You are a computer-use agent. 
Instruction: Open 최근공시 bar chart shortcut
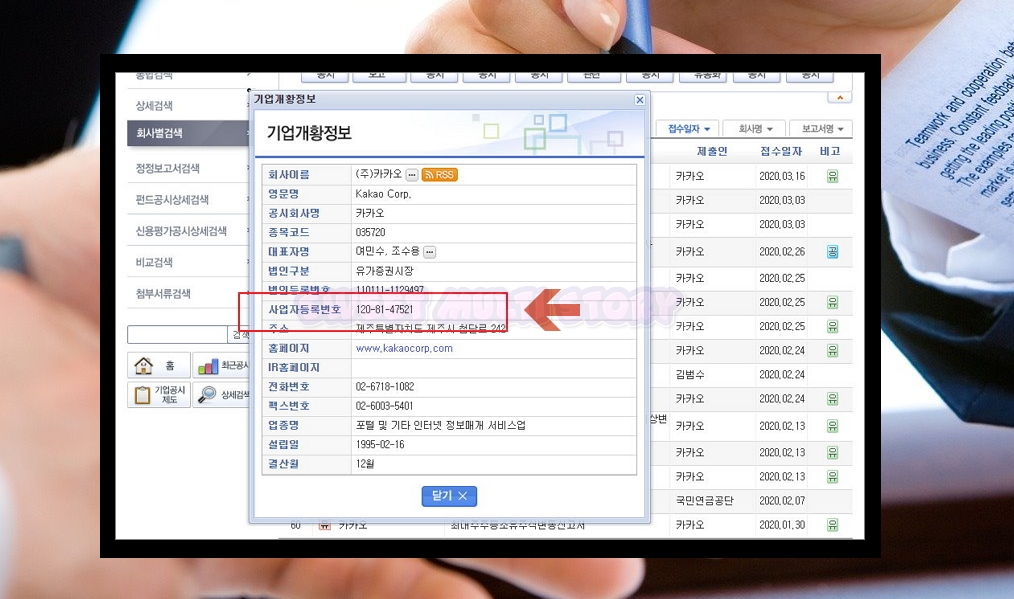pyautogui.click(x=221, y=365)
